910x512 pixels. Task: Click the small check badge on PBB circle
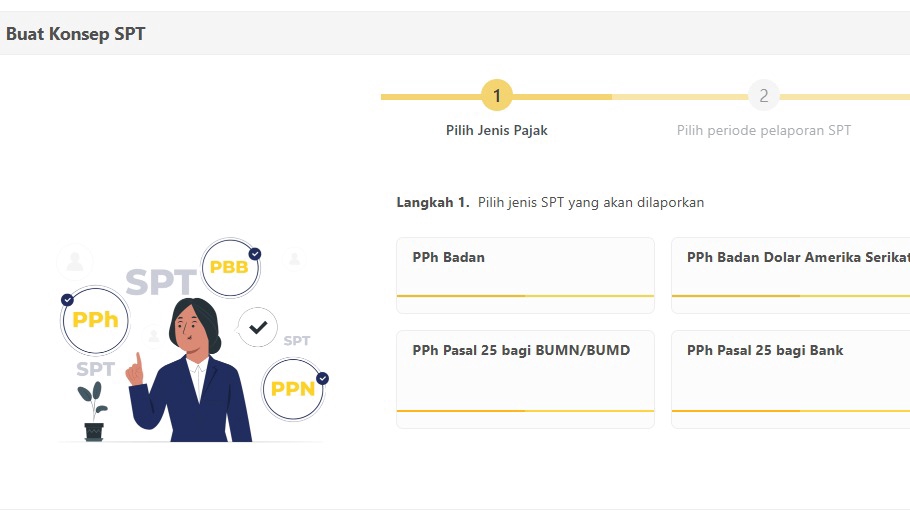click(255, 254)
